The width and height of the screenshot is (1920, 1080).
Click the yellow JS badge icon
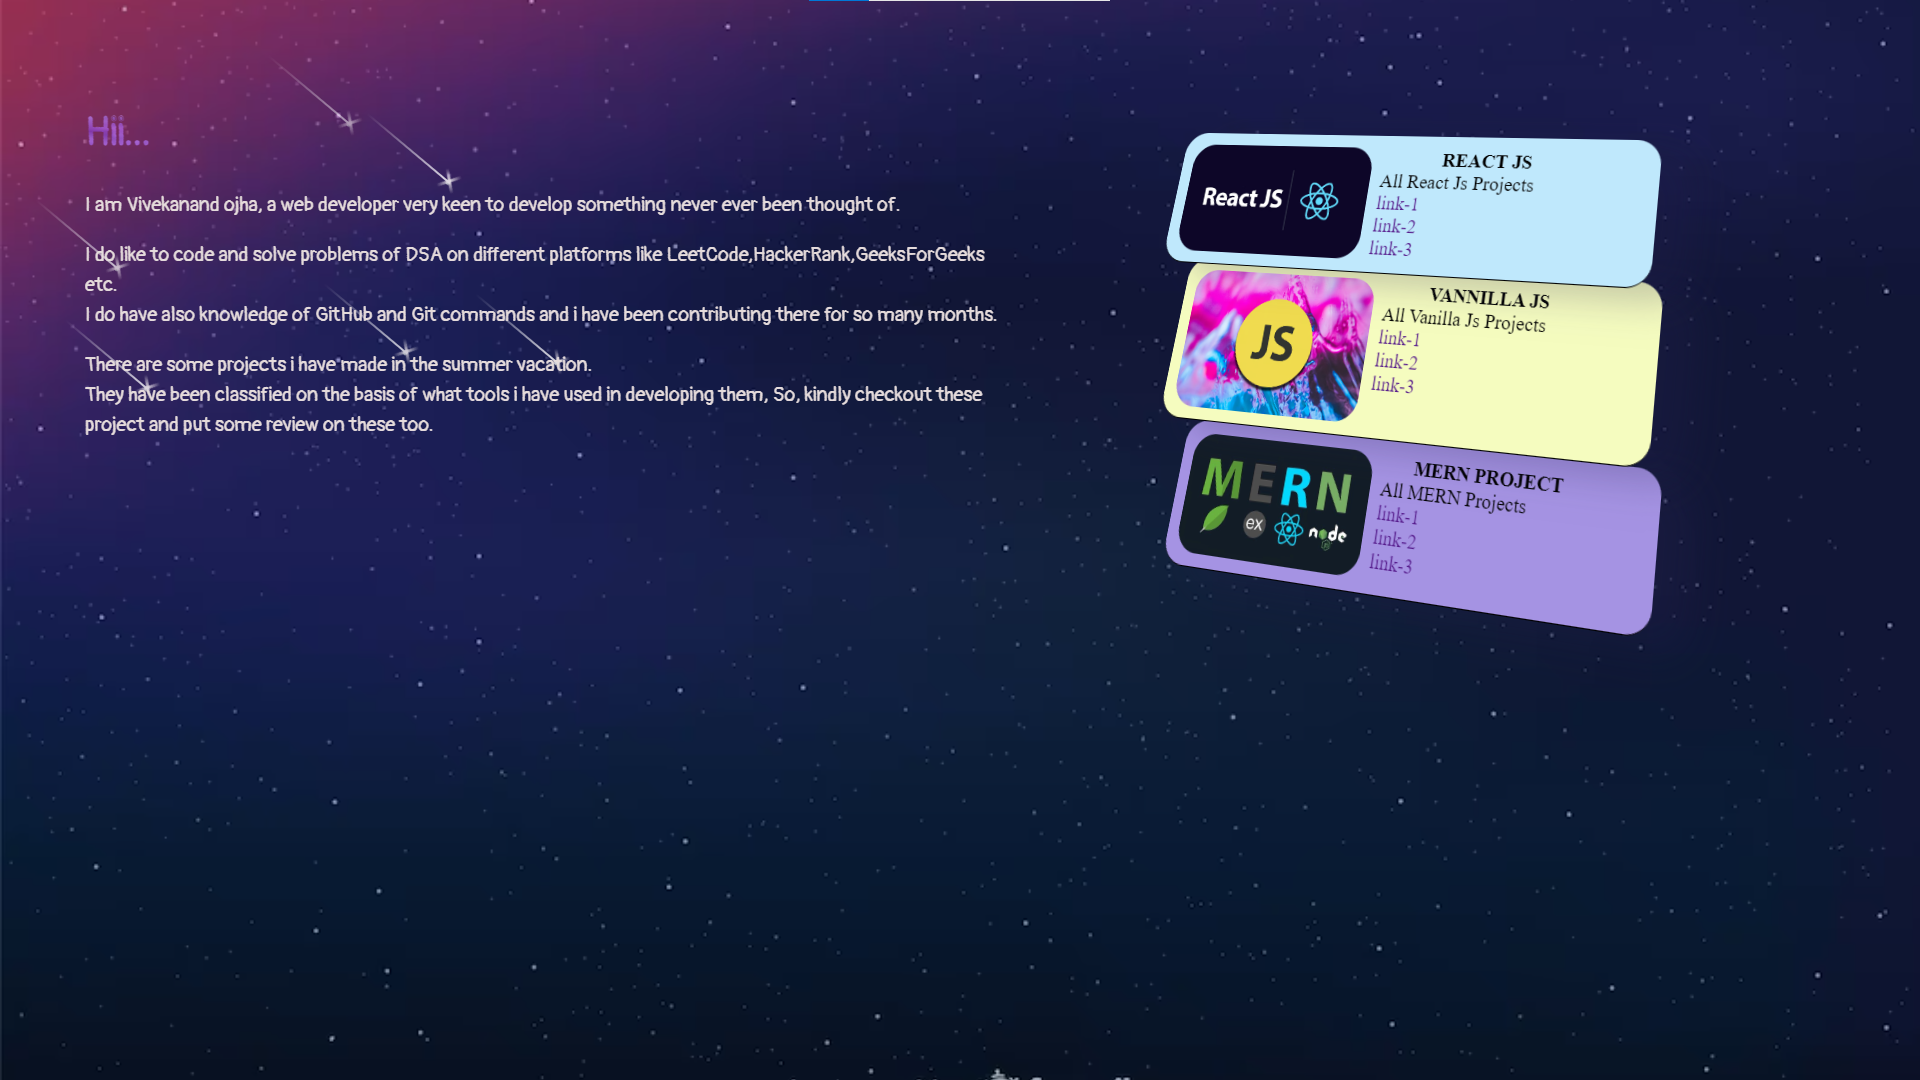[1273, 344]
